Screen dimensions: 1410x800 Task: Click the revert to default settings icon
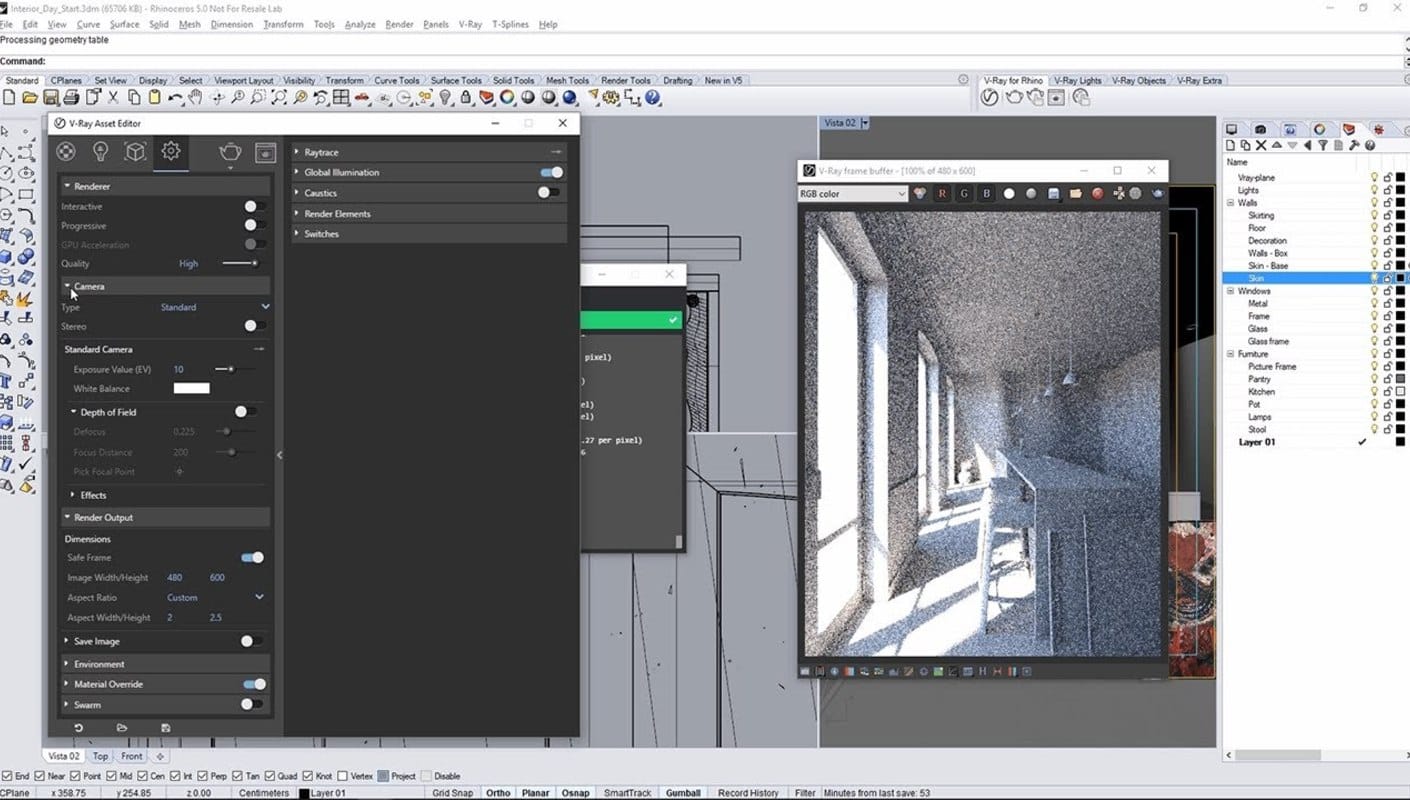[79, 728]
